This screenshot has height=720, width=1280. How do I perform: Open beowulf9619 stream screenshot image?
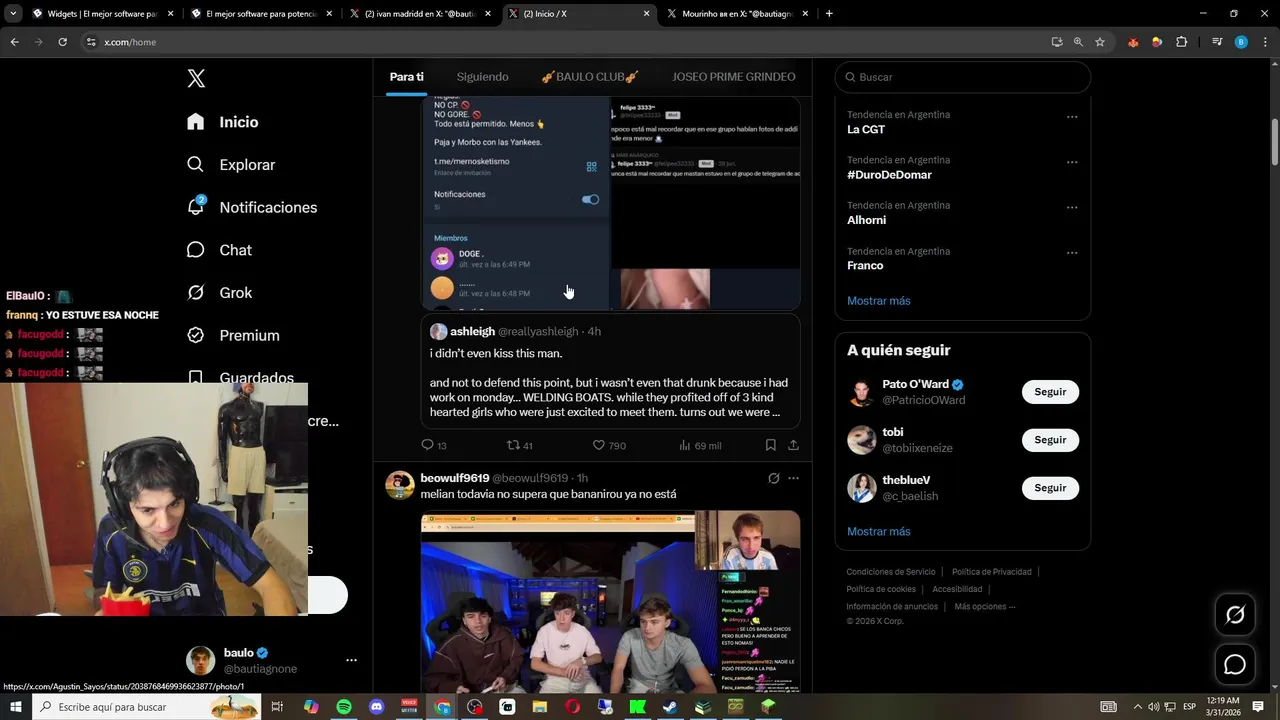(x=610, y=602)
